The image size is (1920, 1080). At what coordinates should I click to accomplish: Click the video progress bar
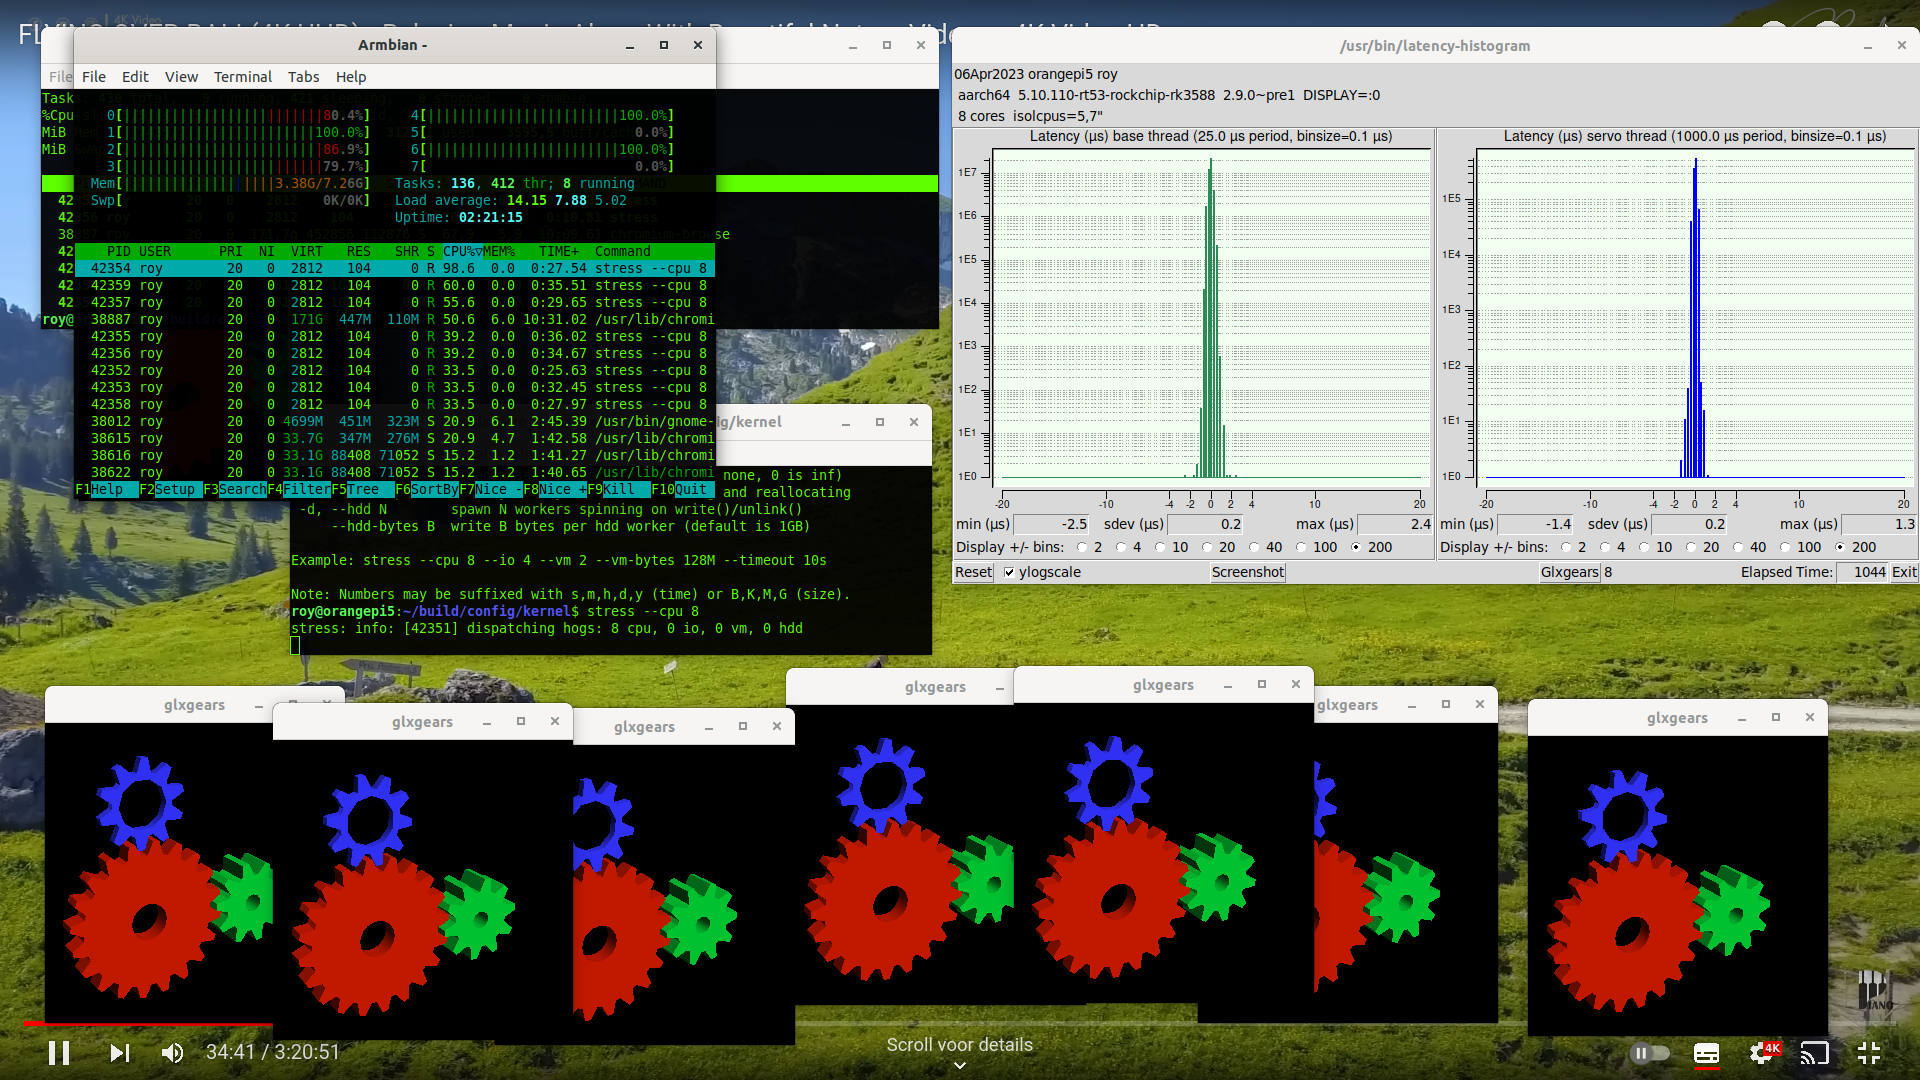[x=960, y=1023]
